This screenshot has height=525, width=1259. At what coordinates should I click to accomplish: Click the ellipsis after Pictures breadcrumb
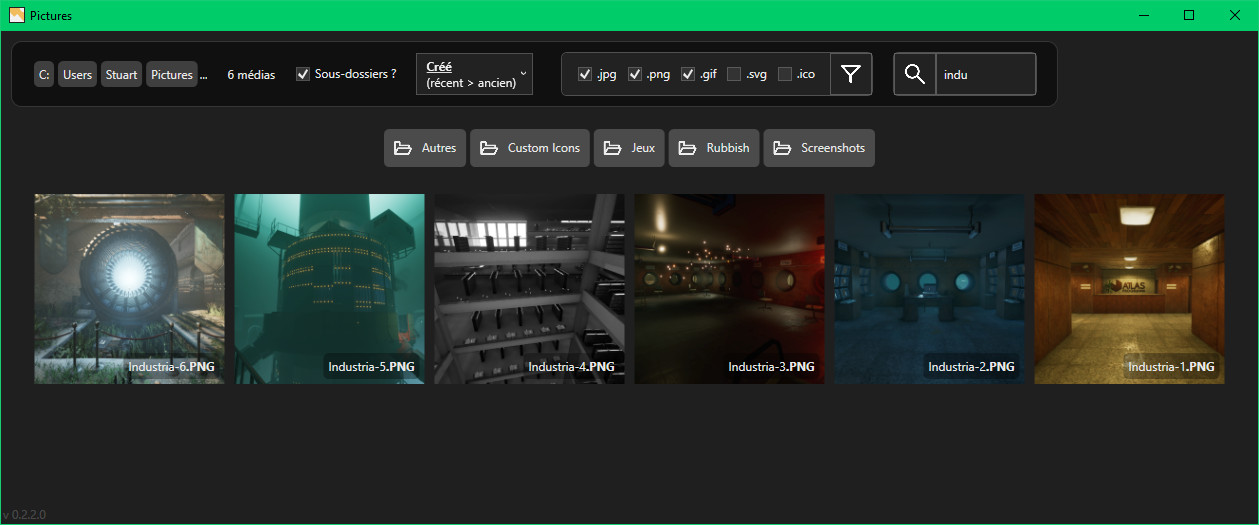point(204,75)
